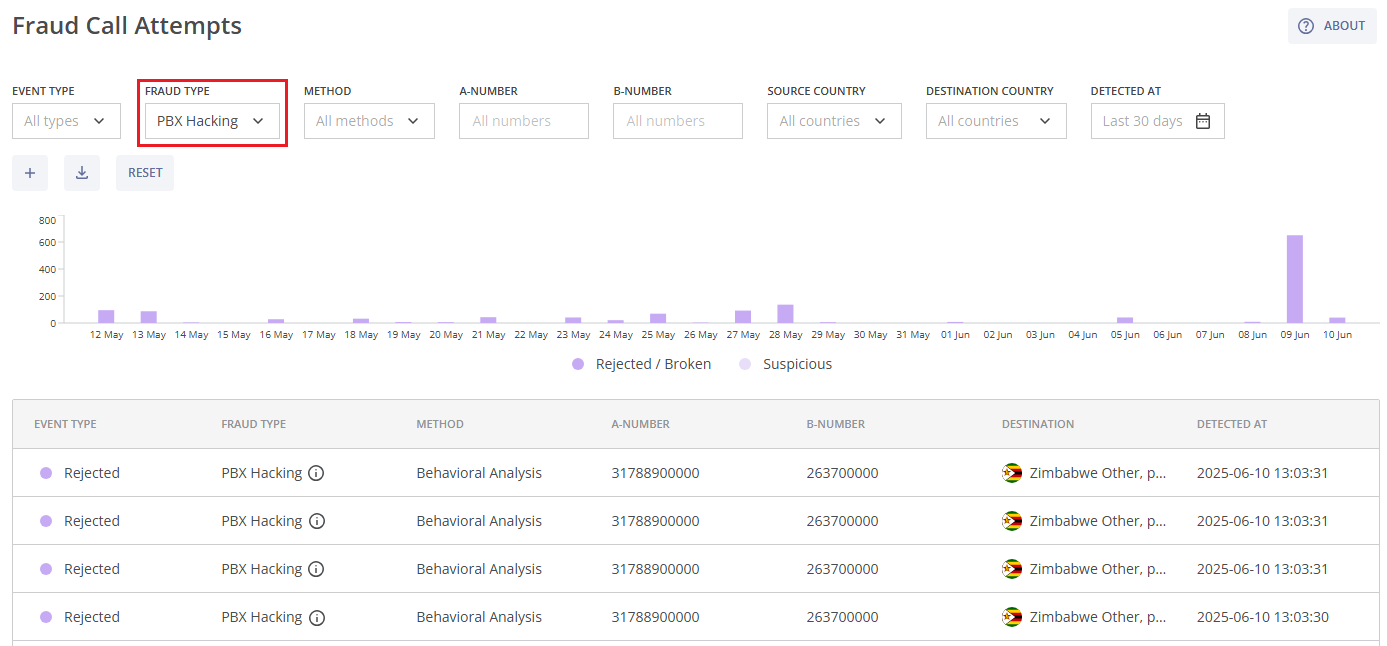1387x646 pixels.
Task: Open the Method dropdown showing All methods
Action: click(x=369, y=120)
